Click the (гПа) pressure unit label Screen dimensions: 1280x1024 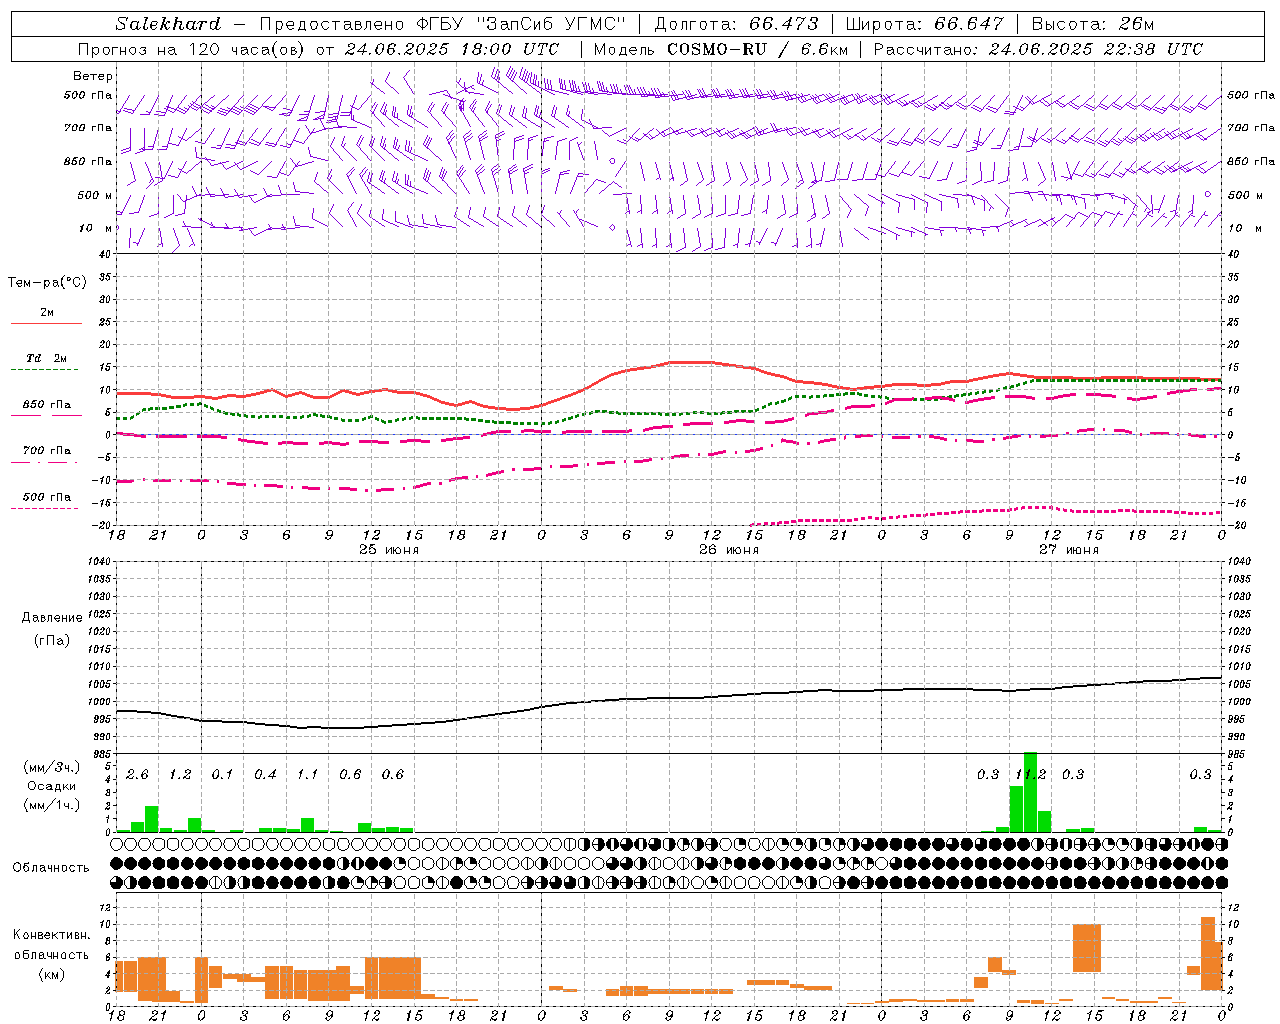point(52,640)
